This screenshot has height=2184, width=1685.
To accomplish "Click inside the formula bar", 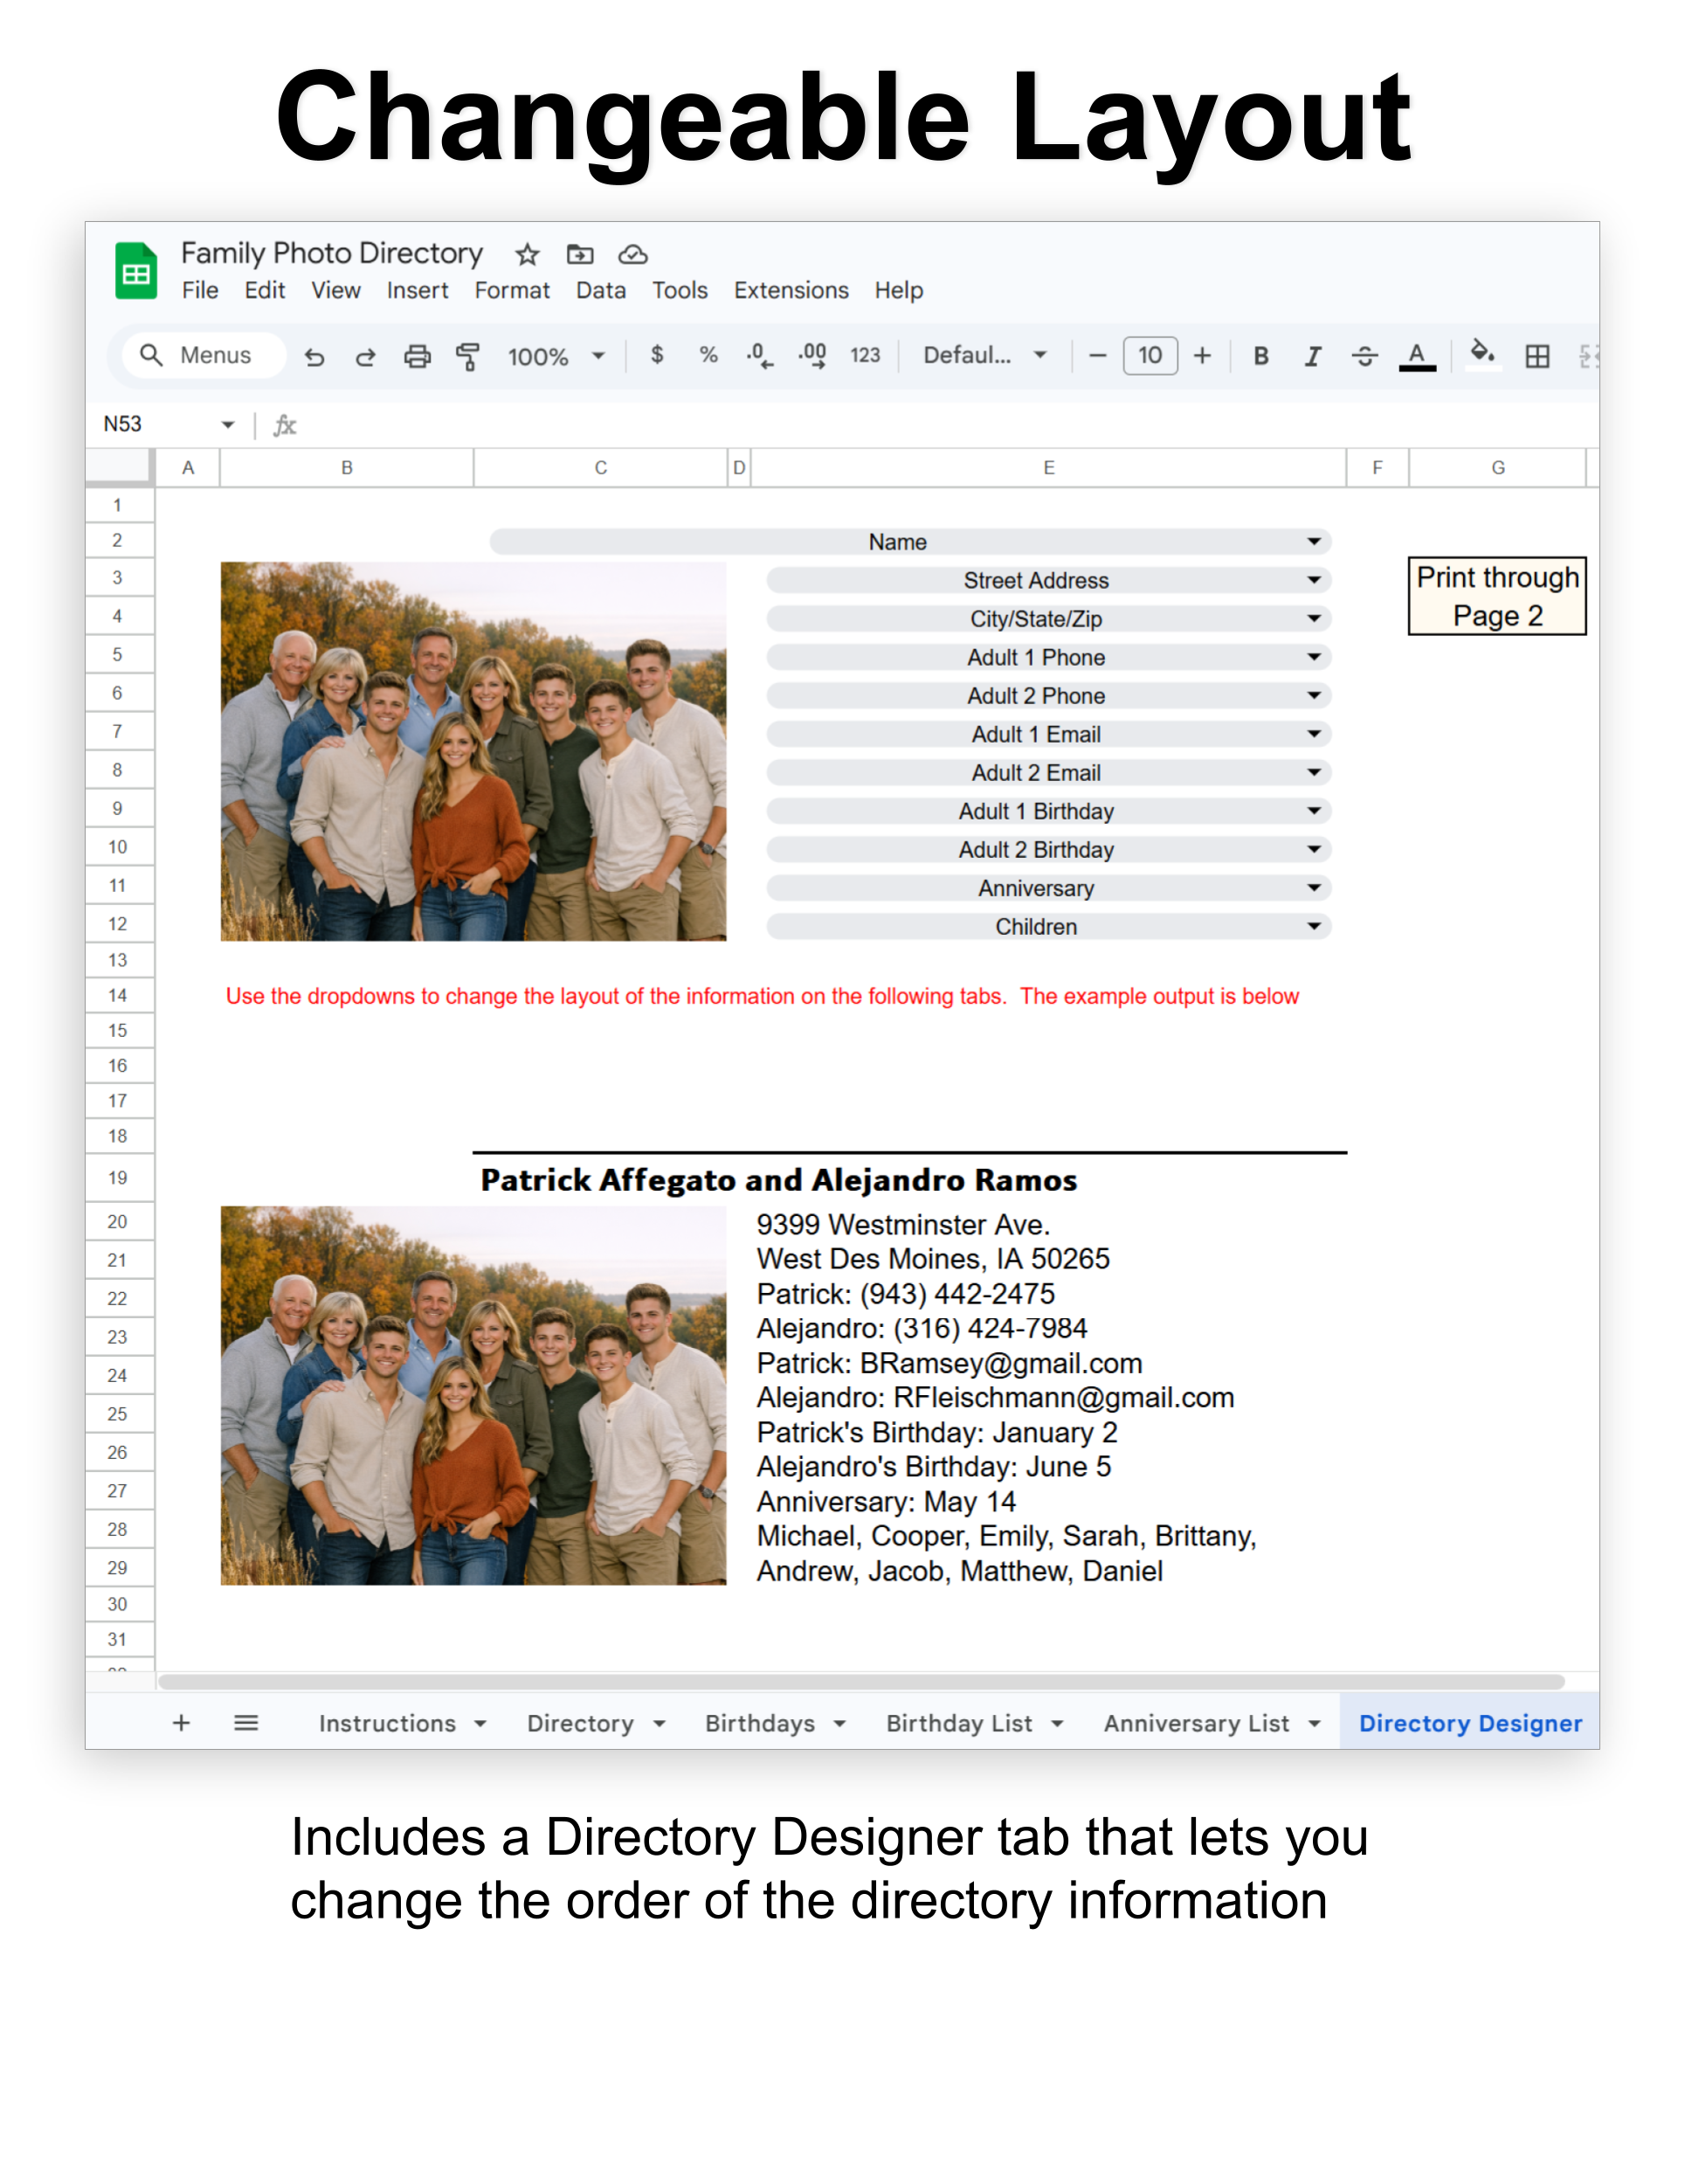I will click(700, 424).
